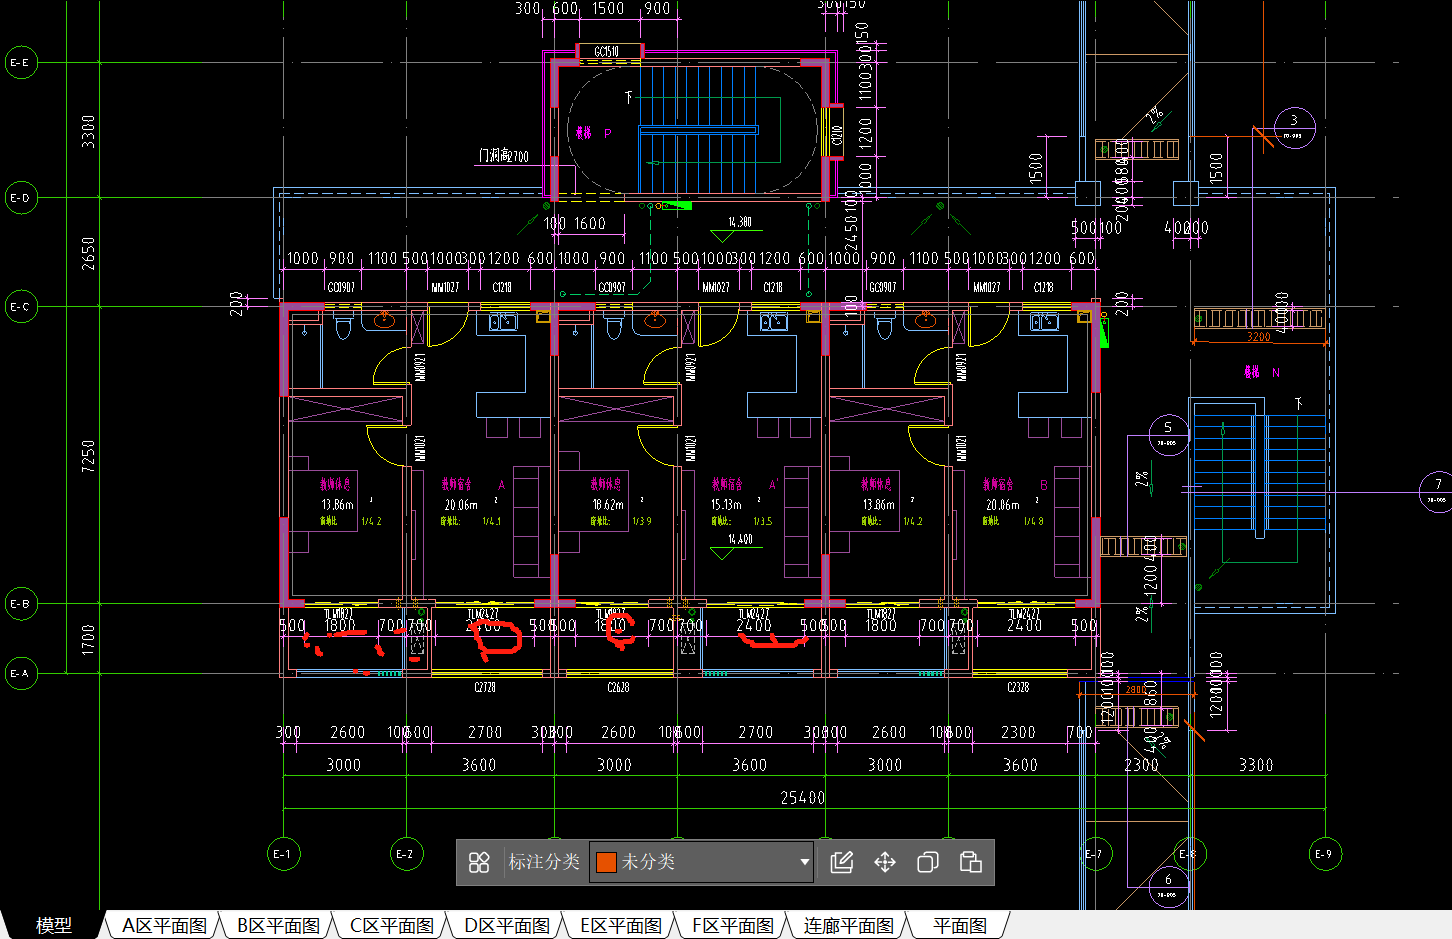Click the E-C axis bubble
The height and width of the screenshot is (939, 1452).
tap(21, 306)
